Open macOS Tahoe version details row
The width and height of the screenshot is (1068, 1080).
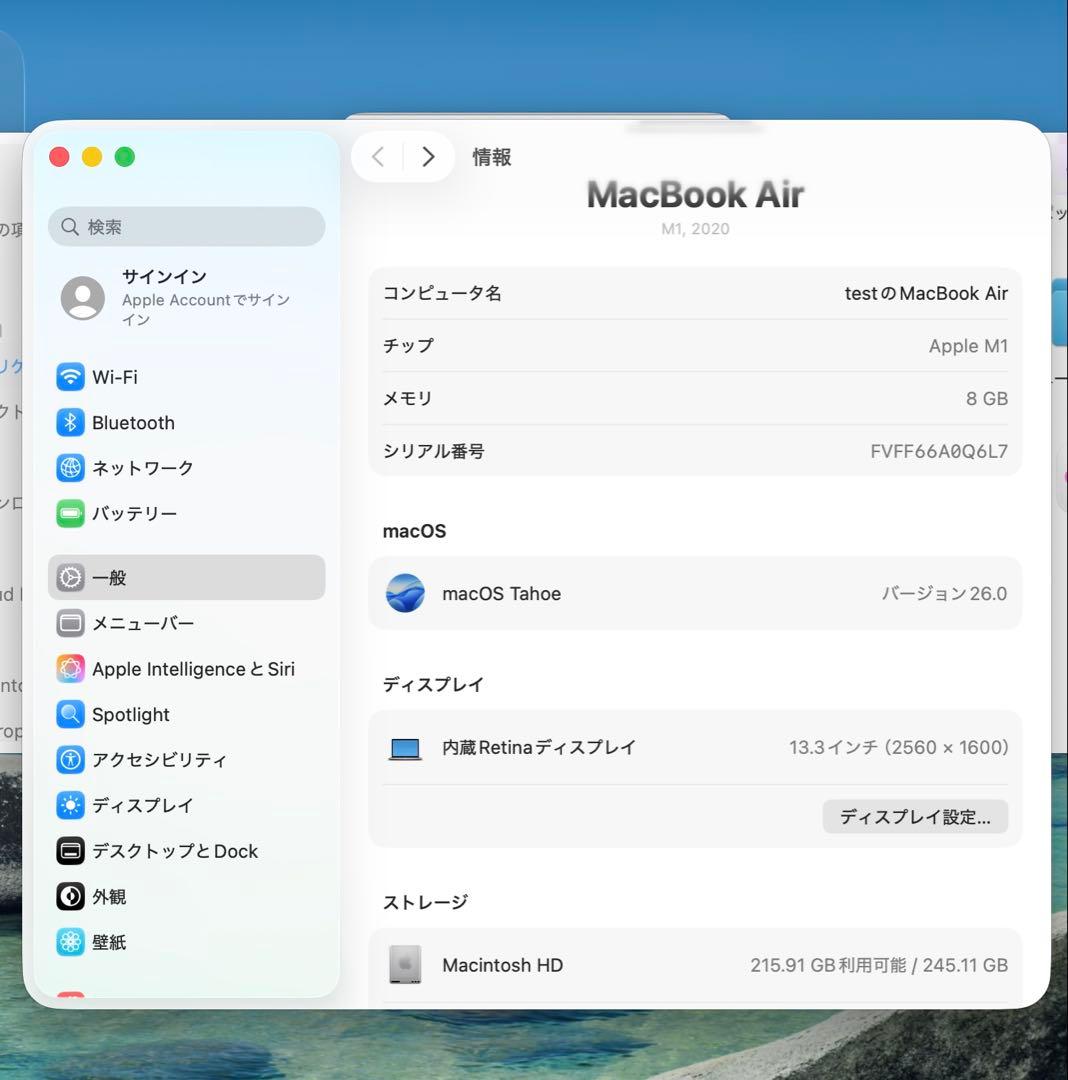(x=696, y=593)
